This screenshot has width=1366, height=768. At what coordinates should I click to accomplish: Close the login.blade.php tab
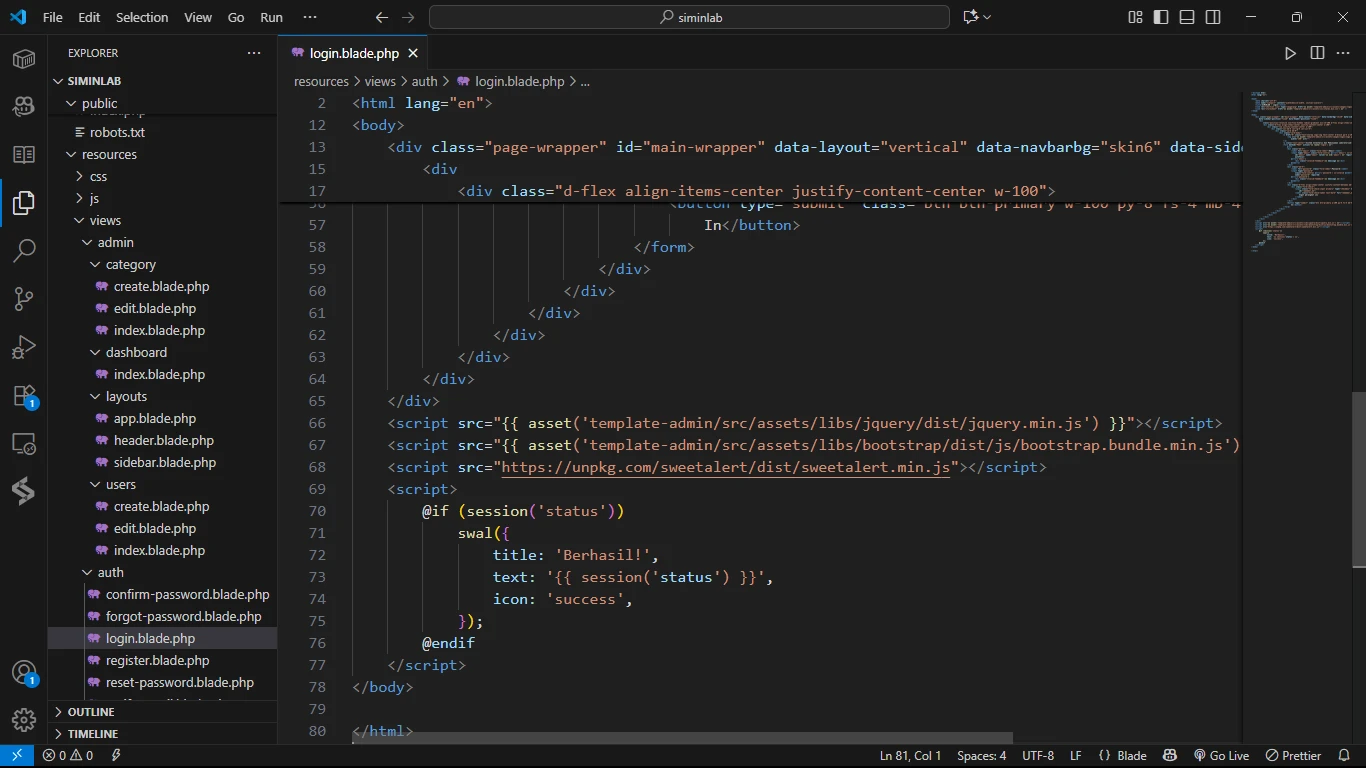pyautogui.click(x=413, y=53)
